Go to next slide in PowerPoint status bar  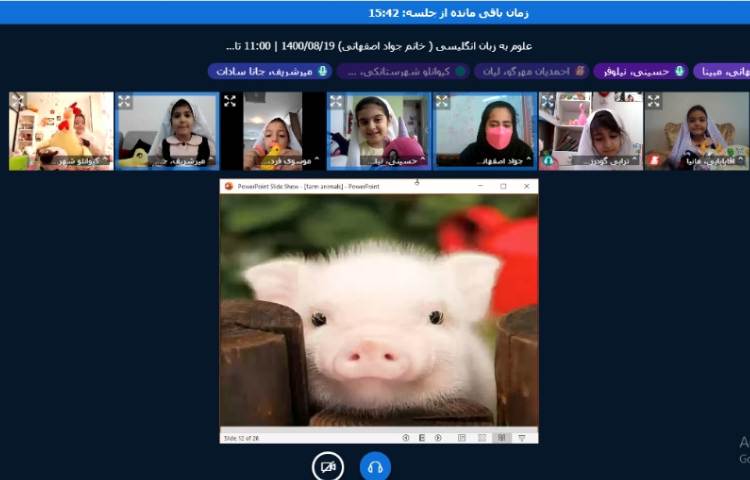pyautogui.click(x=438, y=437)
